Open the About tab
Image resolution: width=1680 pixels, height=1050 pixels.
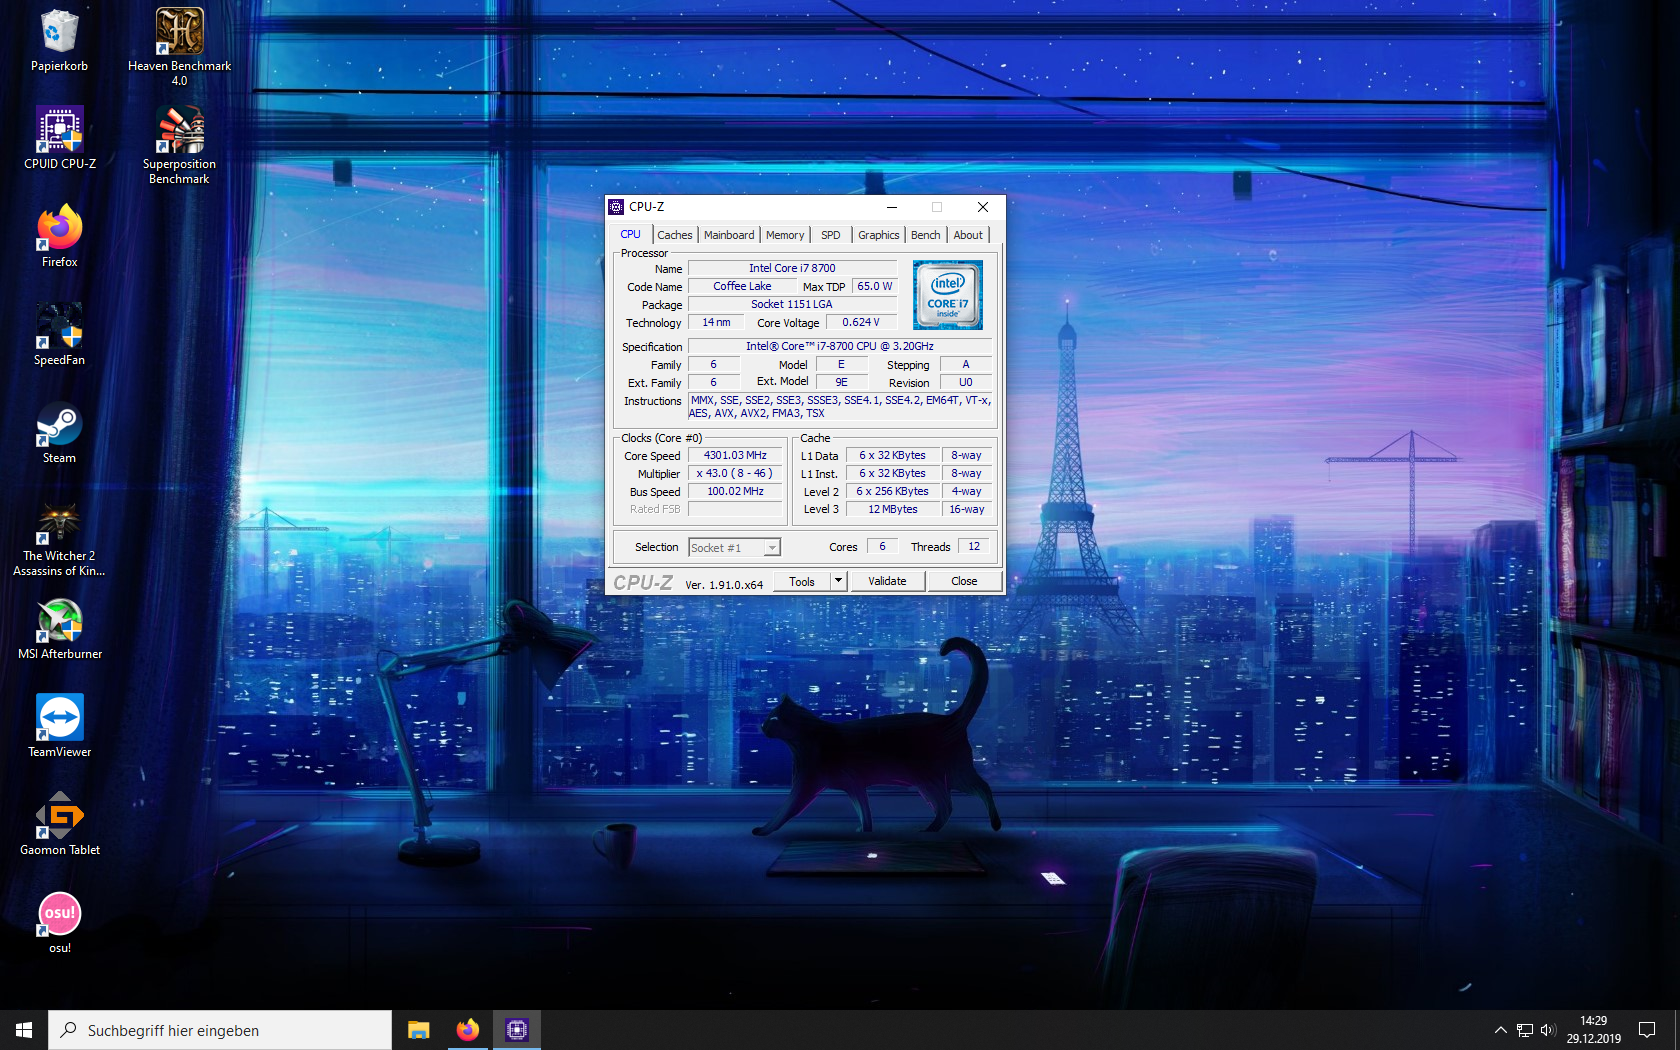[x=968, y=235]
